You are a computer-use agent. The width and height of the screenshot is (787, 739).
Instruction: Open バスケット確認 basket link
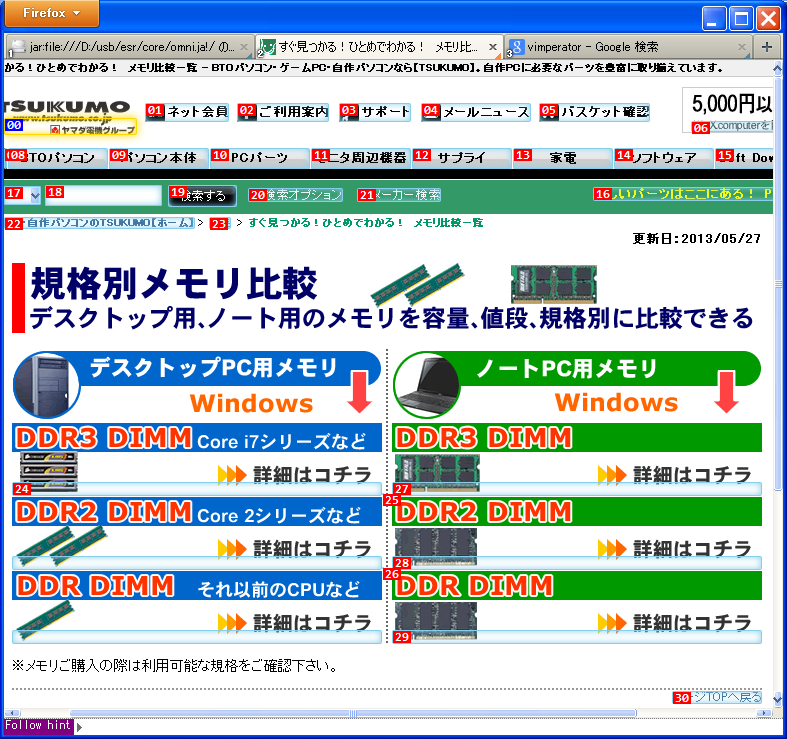pyautogui.click(x=595, y=111)
